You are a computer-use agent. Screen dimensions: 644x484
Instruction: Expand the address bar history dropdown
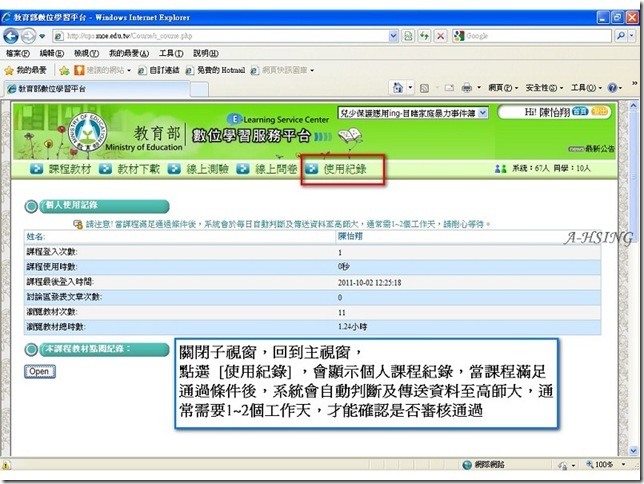(x=393, y=36)
